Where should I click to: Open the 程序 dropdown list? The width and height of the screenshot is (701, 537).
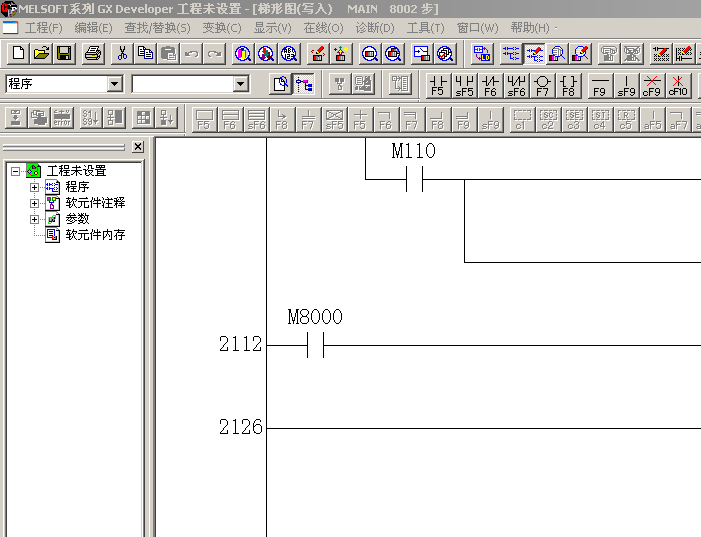(114, 85)
